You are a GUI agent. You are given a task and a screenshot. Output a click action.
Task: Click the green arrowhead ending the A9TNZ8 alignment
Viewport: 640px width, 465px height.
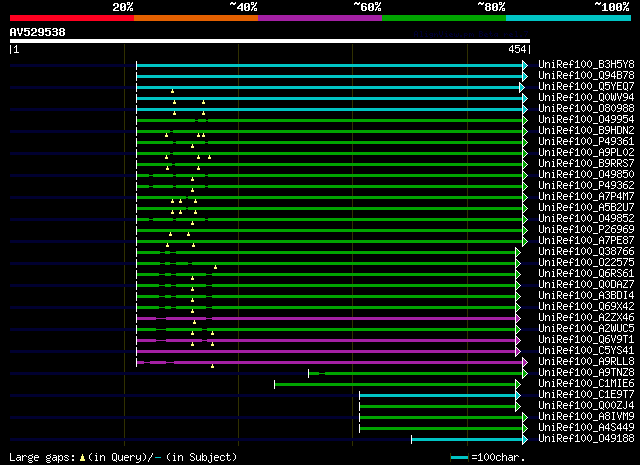pos(525,374)
